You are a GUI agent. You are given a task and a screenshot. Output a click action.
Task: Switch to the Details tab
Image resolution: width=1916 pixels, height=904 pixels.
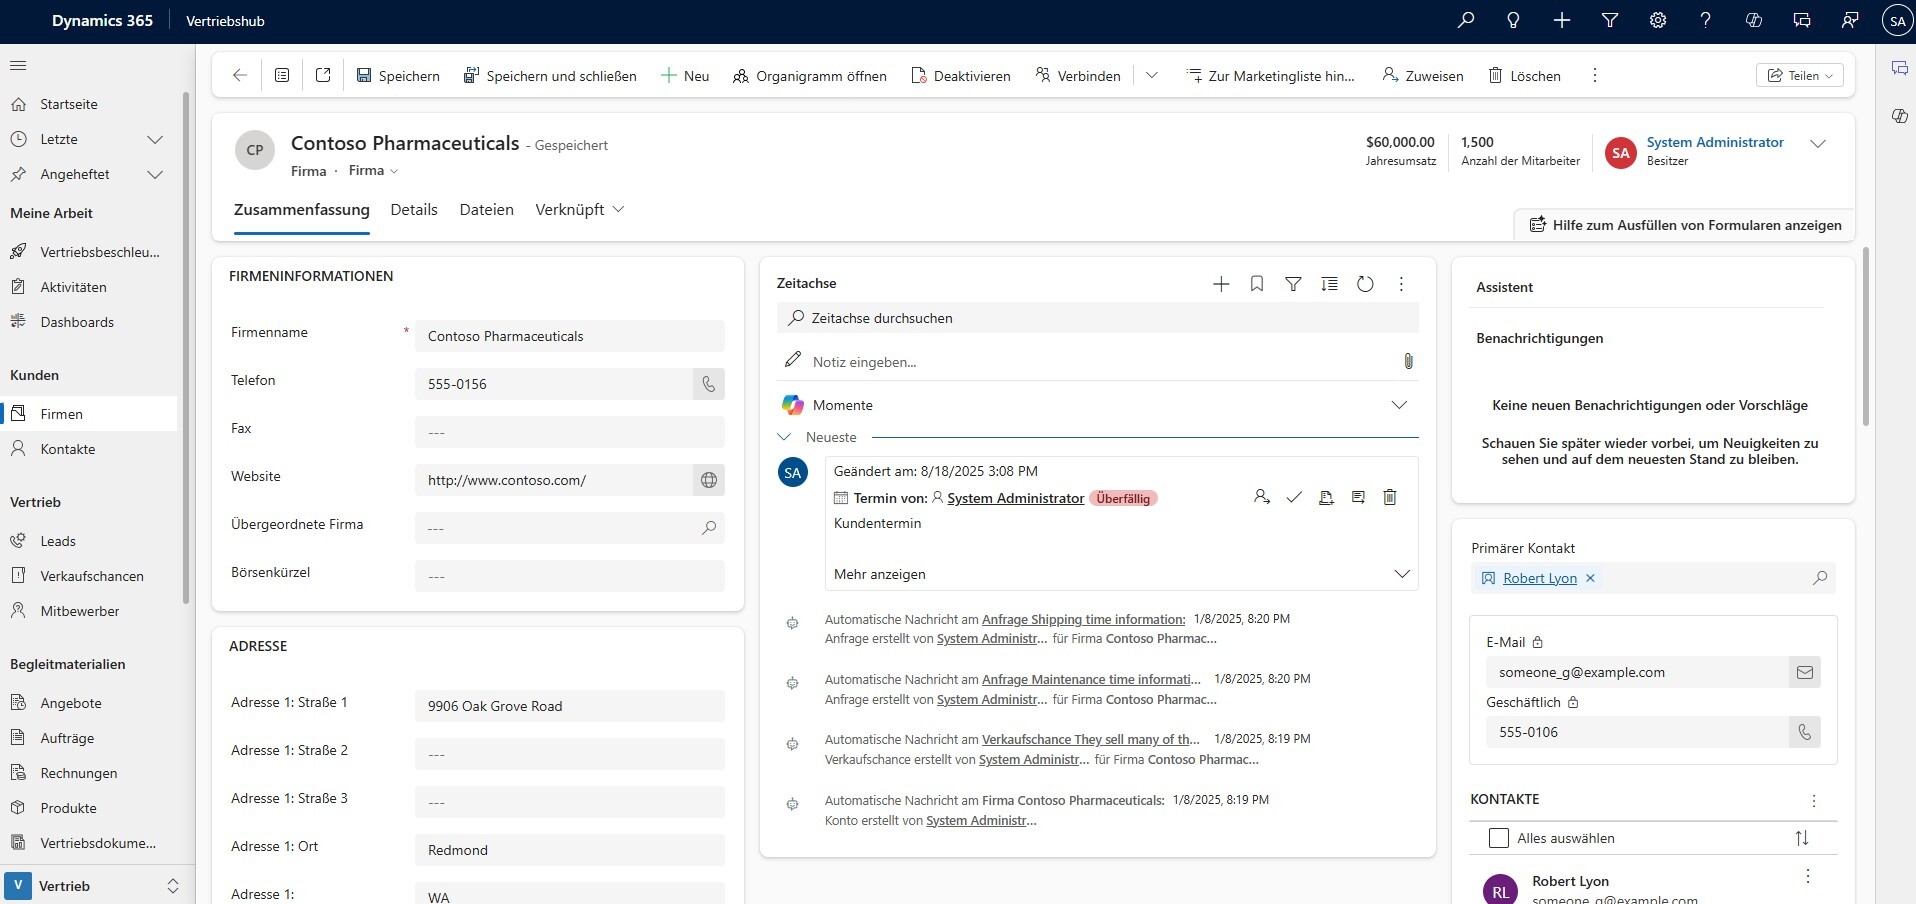pyautogui.click(x=414, y=209)
